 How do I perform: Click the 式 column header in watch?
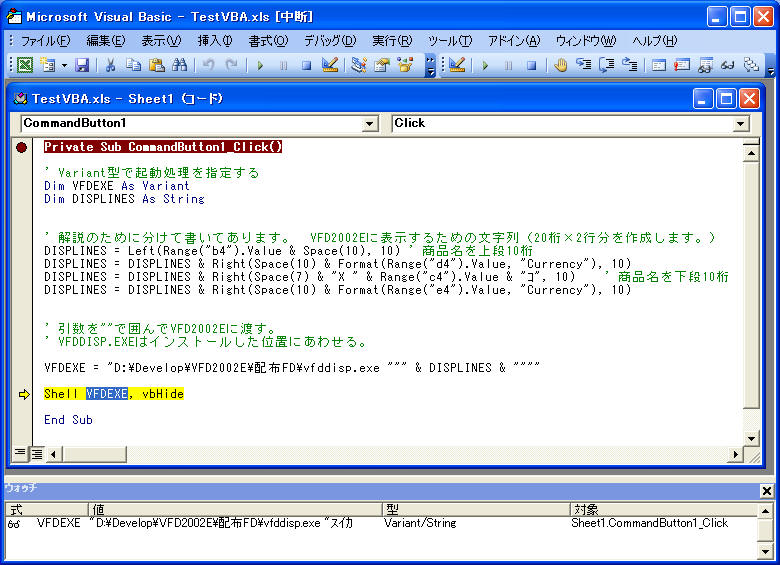tap(47, 509)
